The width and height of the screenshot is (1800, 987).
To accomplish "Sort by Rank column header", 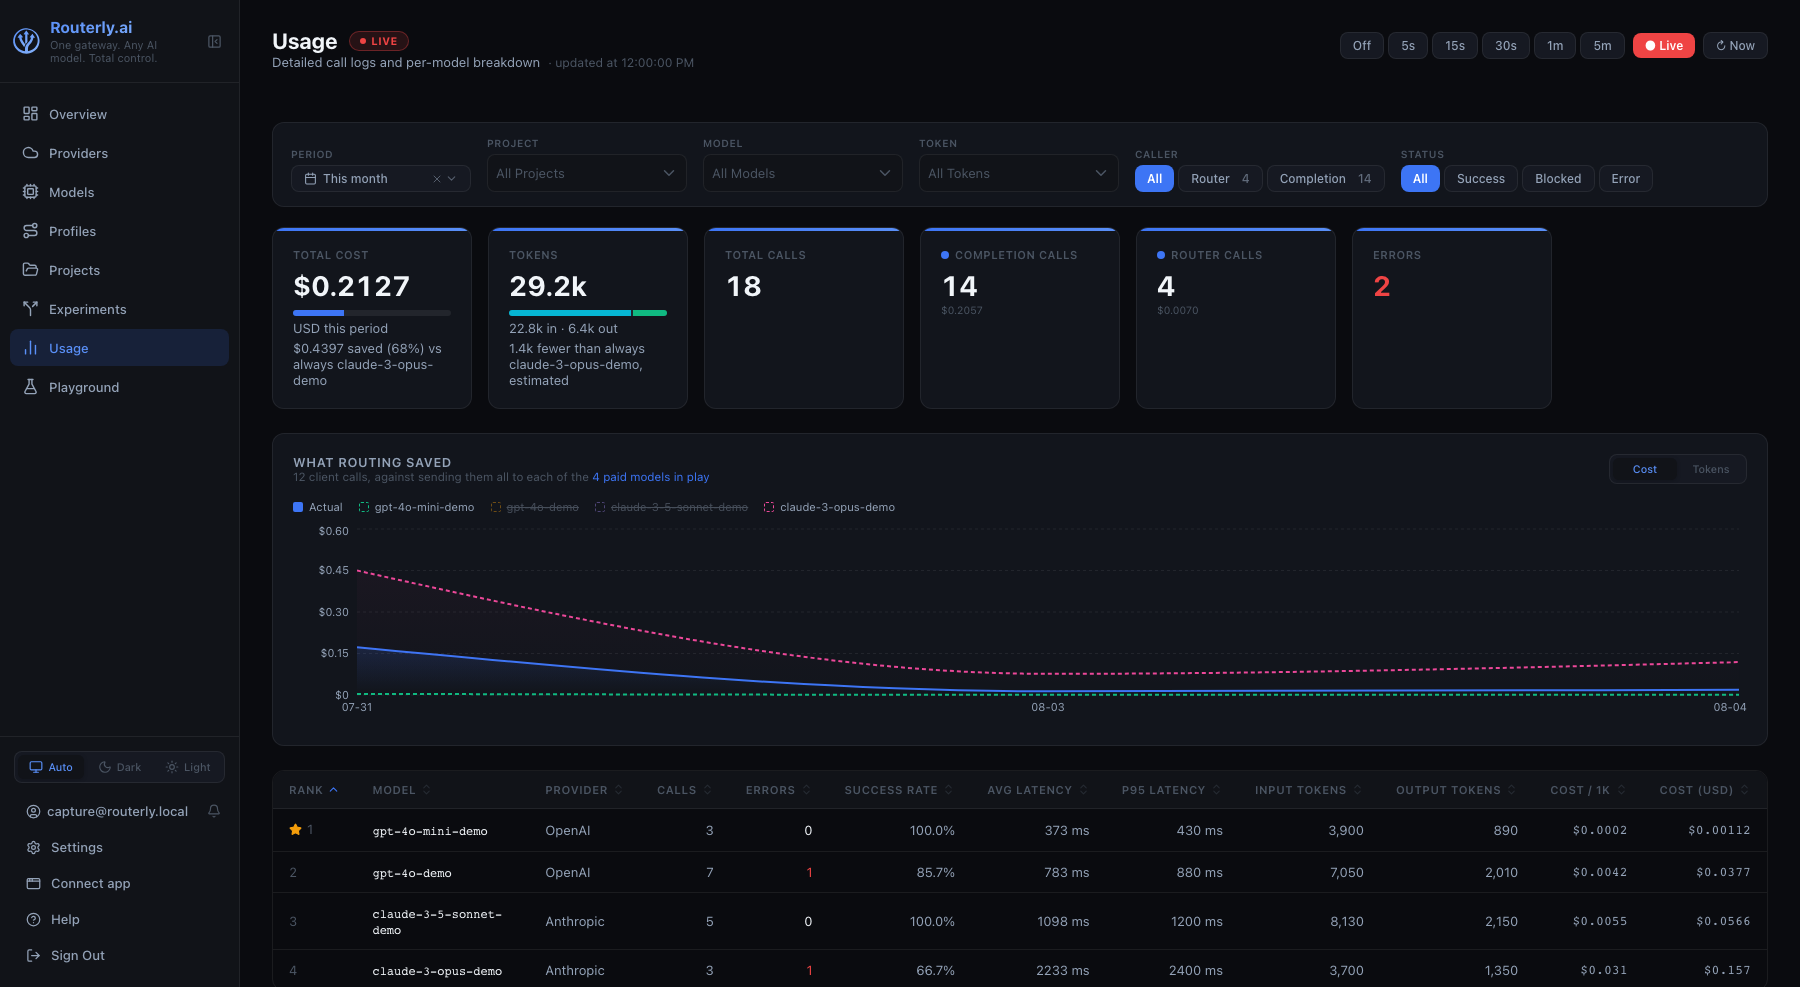I will pos(313,790).
